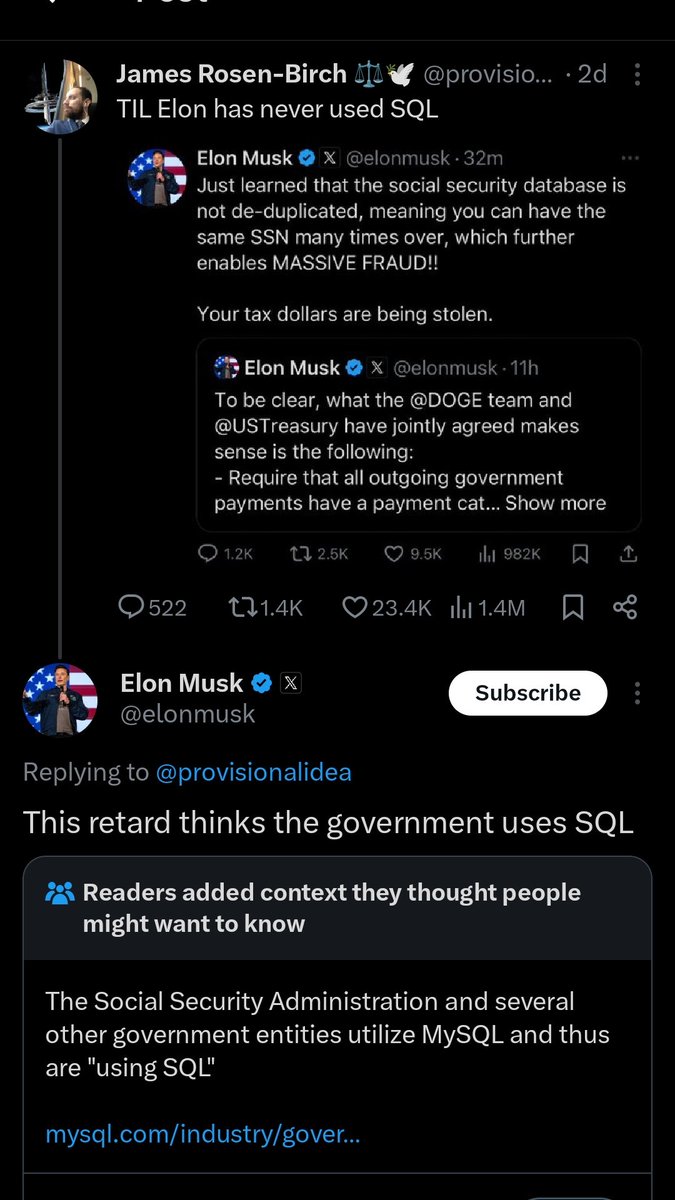Open the quoted tweet's three-dot menu
Image resolution: width=675 pixels, height=1200 pixels.
629,158
